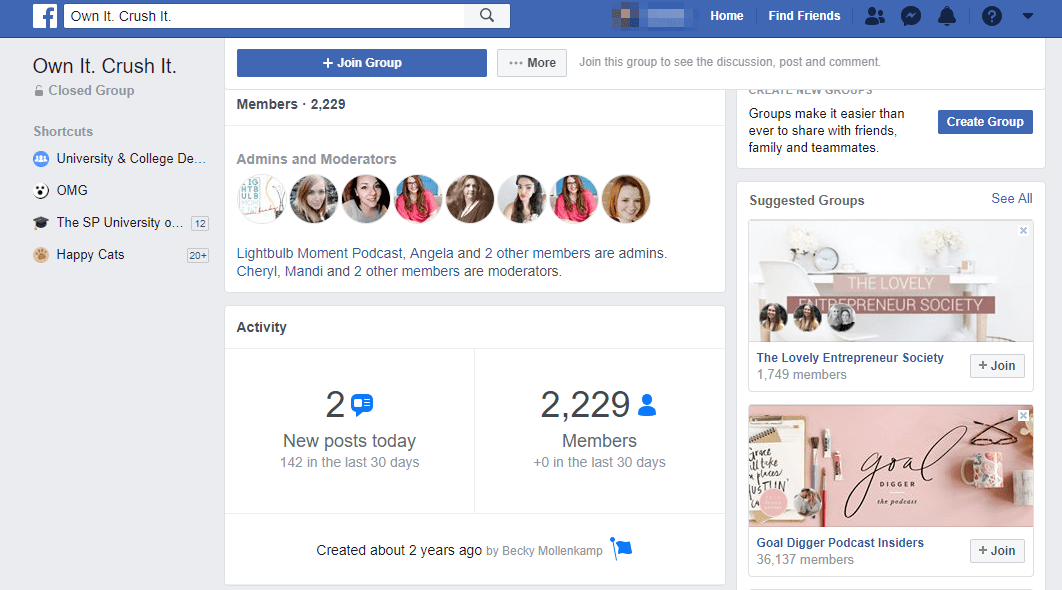Image resolution: width=1062 pixels, height=590 pixels.
Task: Click the '36,137 members' text
Action: coord(805,560)
